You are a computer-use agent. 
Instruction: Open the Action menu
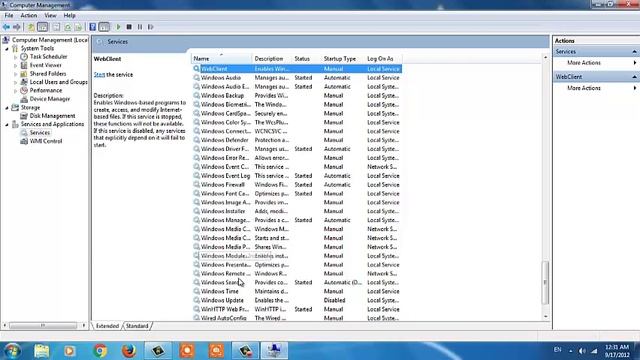pyautogui.click(x=29, y=16)
